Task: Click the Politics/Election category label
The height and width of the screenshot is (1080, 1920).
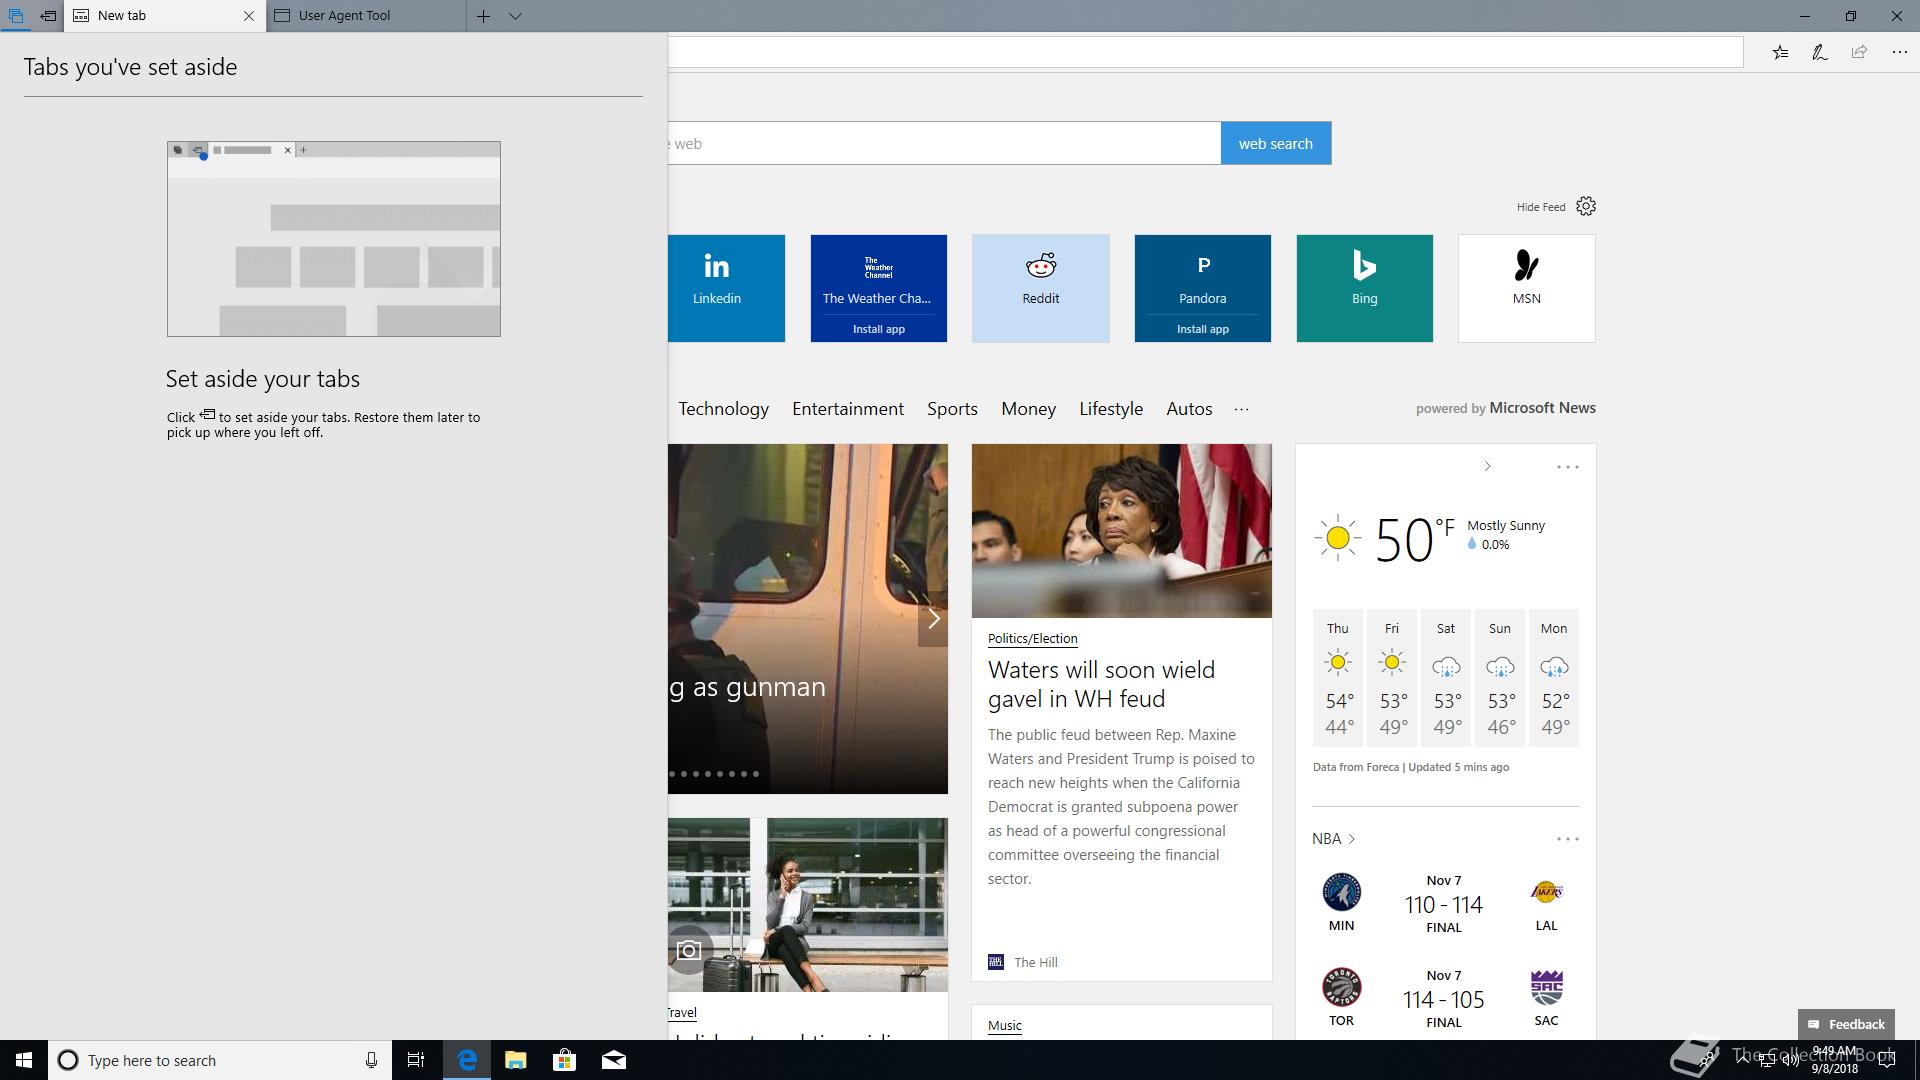Action: click(1032, 639)
